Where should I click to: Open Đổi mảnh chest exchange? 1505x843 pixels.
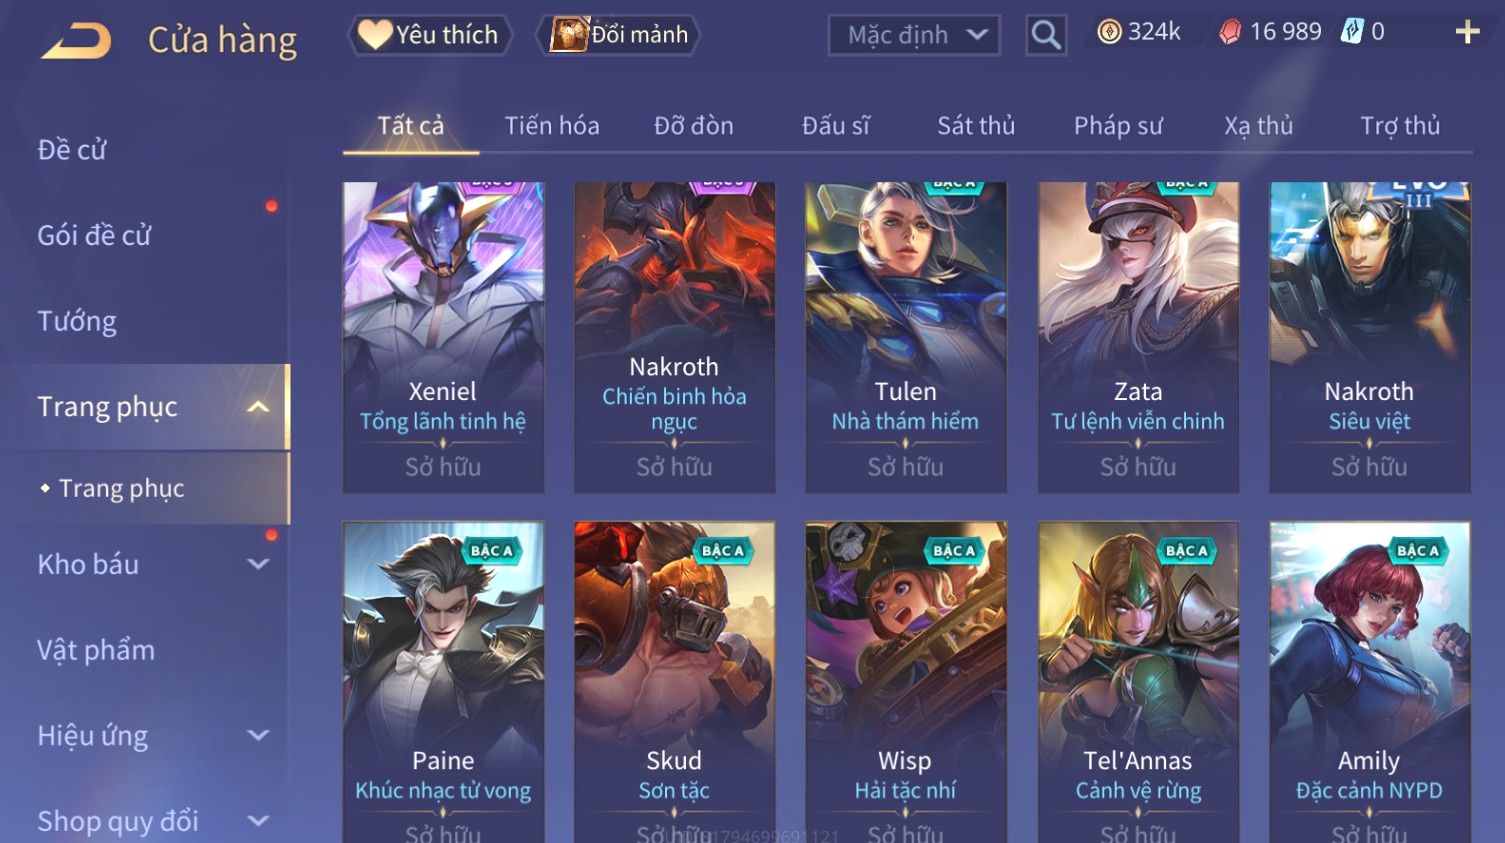619,35
